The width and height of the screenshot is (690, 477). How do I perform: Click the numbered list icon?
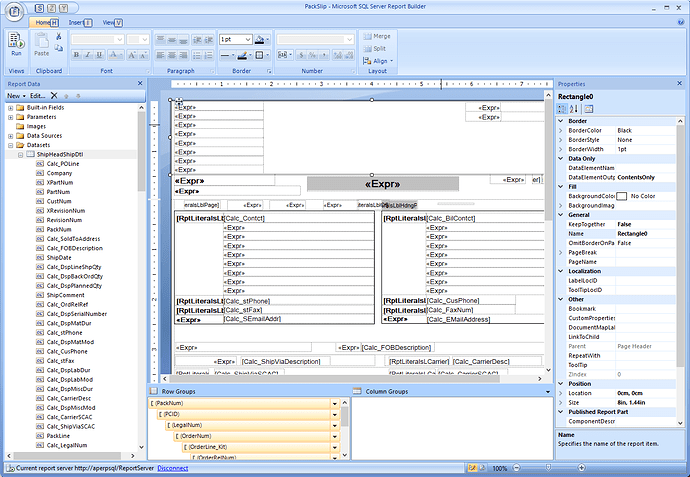pos(208,55)
